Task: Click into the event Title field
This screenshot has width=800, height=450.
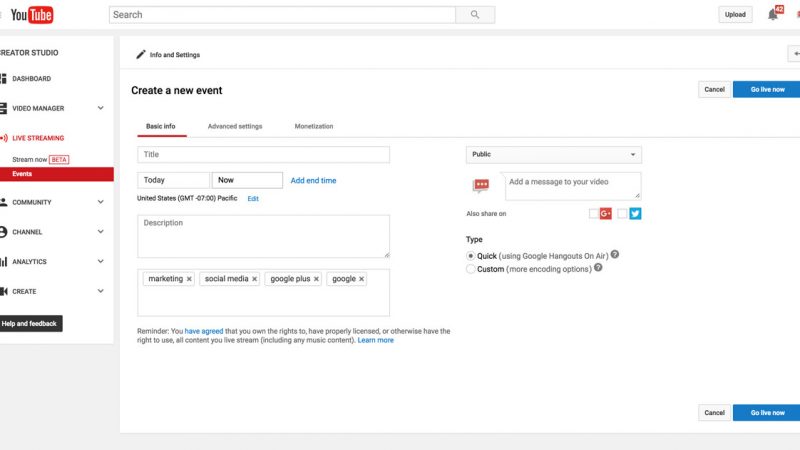Action: (263, 155)
